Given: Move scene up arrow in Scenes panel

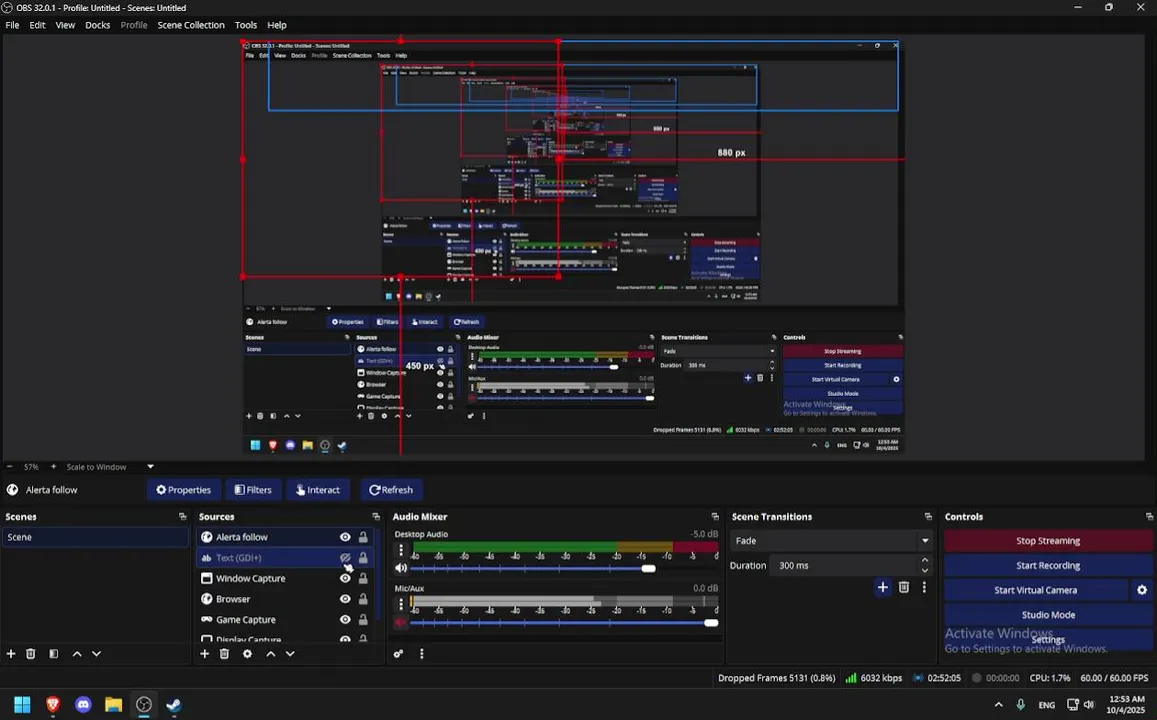Looking at the screenshot, I should pos(77,654).
